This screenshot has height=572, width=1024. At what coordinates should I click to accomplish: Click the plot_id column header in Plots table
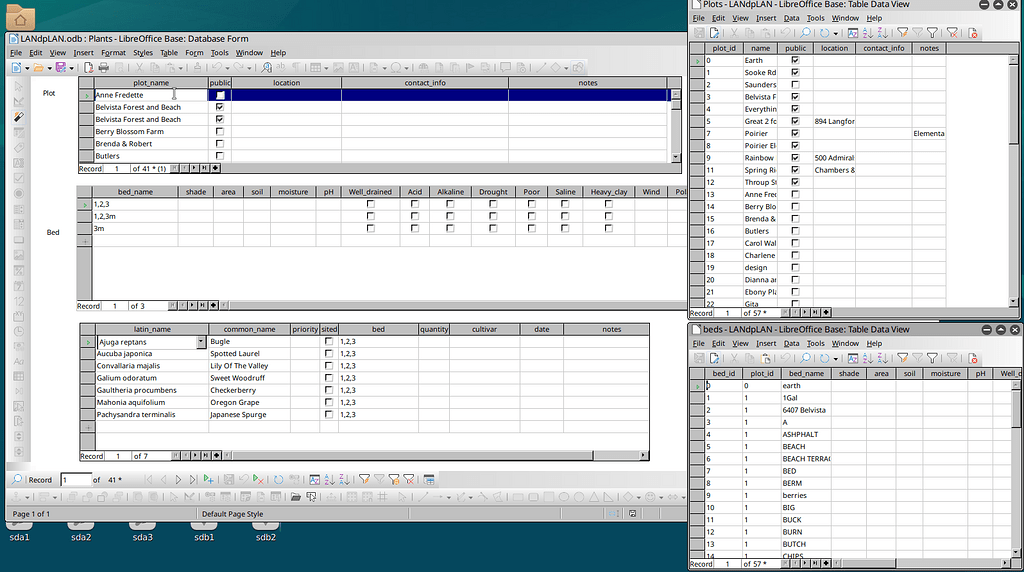point(724,48)
